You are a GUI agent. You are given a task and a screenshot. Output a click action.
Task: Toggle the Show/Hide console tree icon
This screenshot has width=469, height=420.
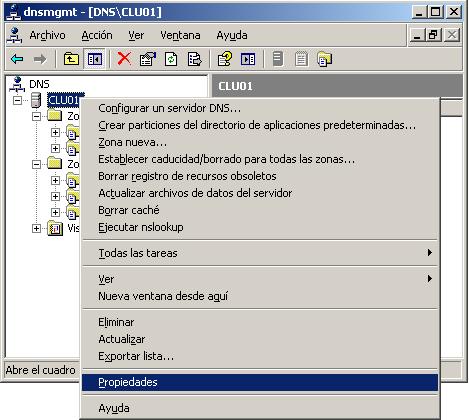(95, 59)
